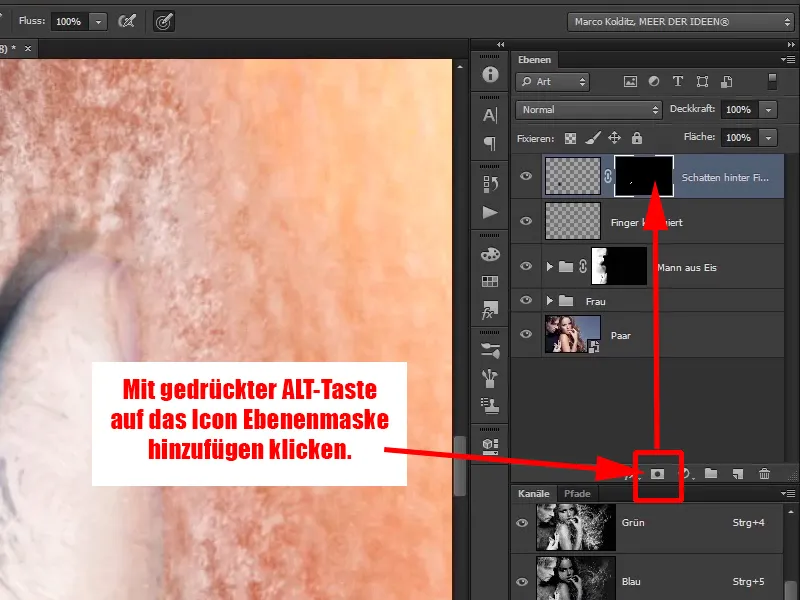Open the Kanäle panel flyout menu
Viewport: 800px width, 600px height.
pos(788,493)
